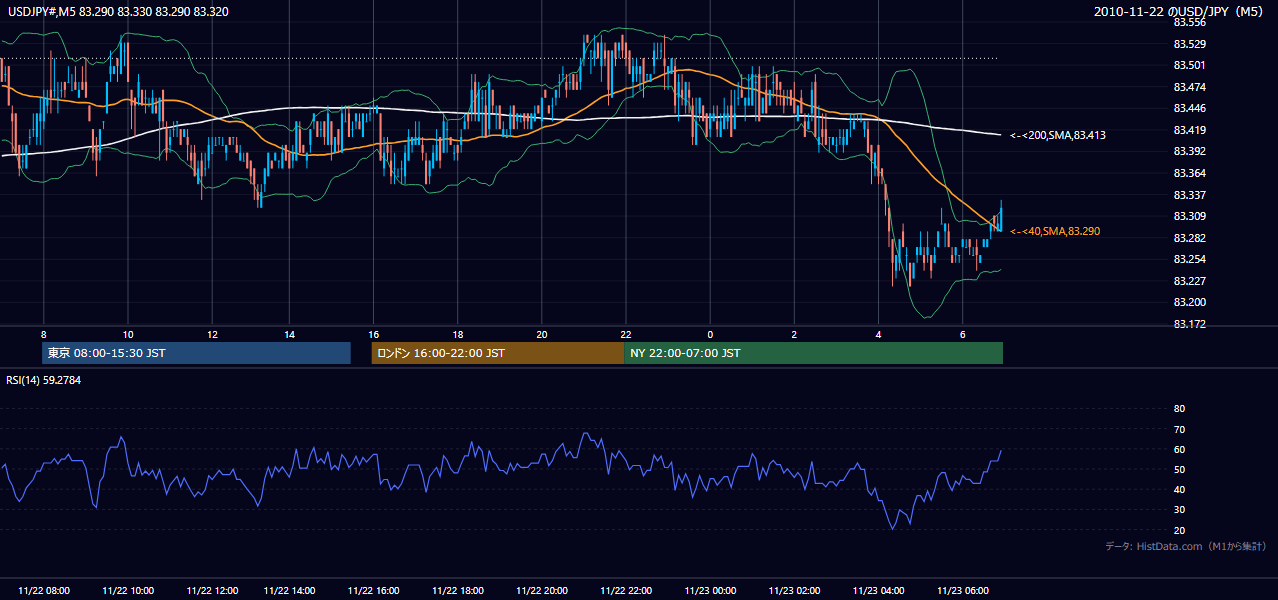Image resolution: width=1278 pixels, height=600 pixels.
Task: Click the データ: HistData.com source credit
Action: pyautogui.click(x=1186, y=546)
